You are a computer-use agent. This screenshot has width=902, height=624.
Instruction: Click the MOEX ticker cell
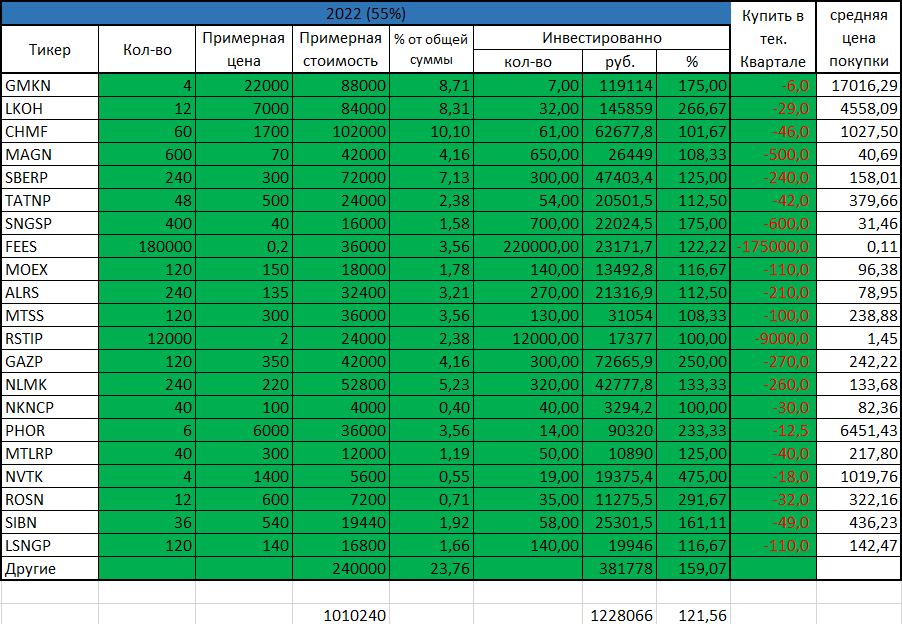point(50,270)
